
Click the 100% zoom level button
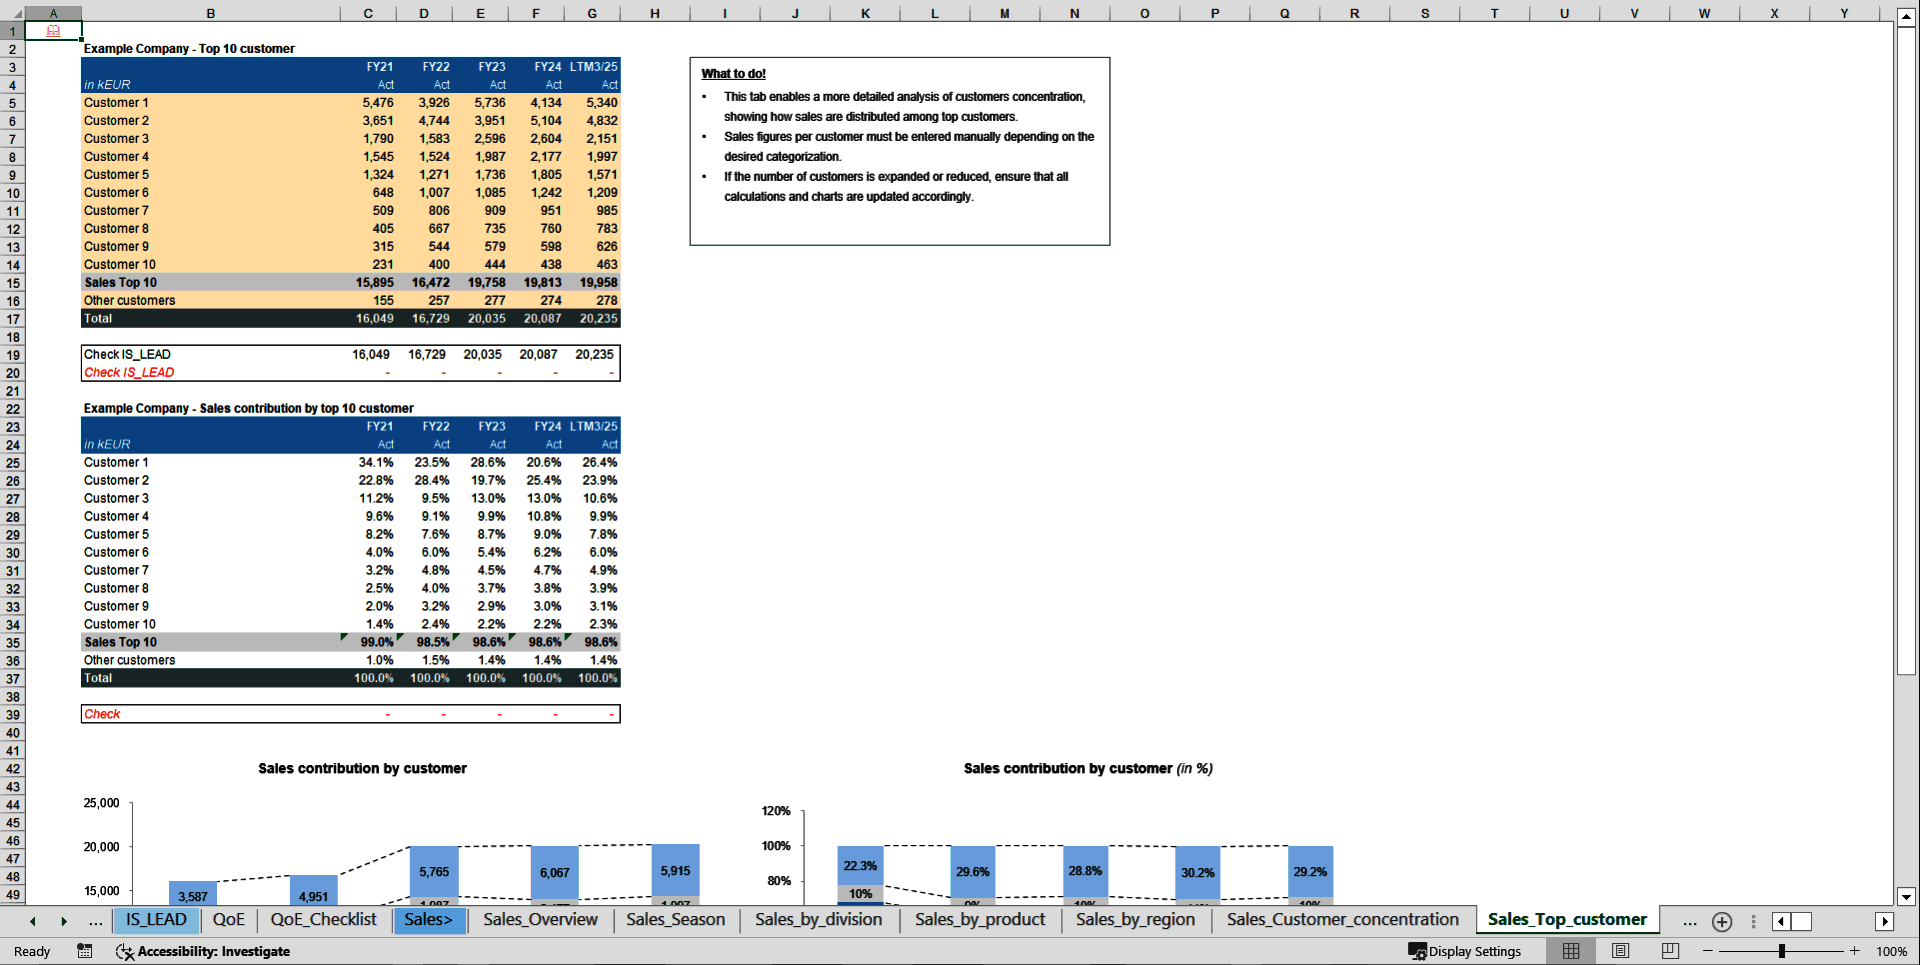[x=1892, y=951]
